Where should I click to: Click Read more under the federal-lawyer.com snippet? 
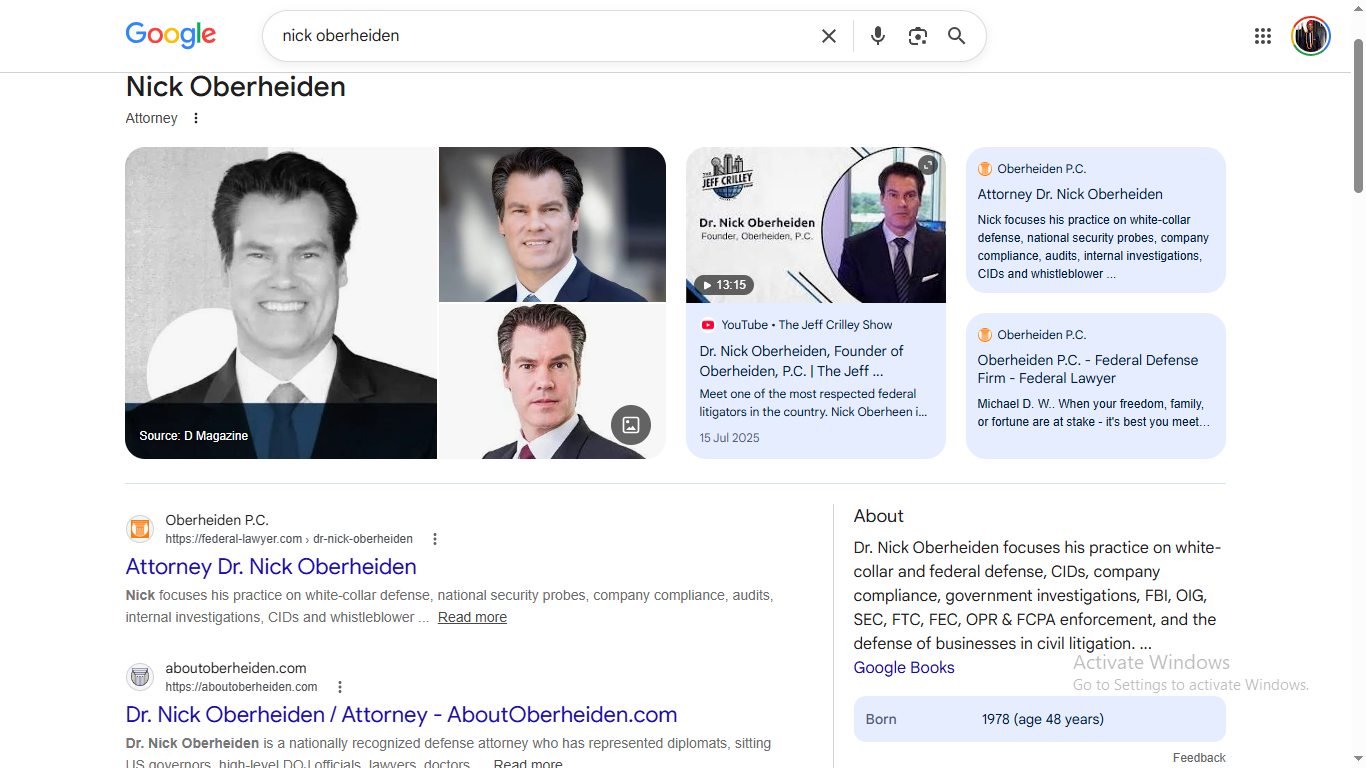click(472, 617)
